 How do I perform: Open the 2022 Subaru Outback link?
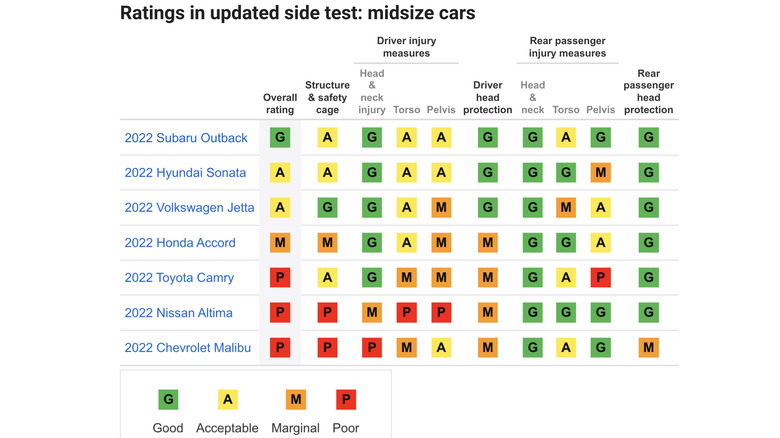coord(186,138)
